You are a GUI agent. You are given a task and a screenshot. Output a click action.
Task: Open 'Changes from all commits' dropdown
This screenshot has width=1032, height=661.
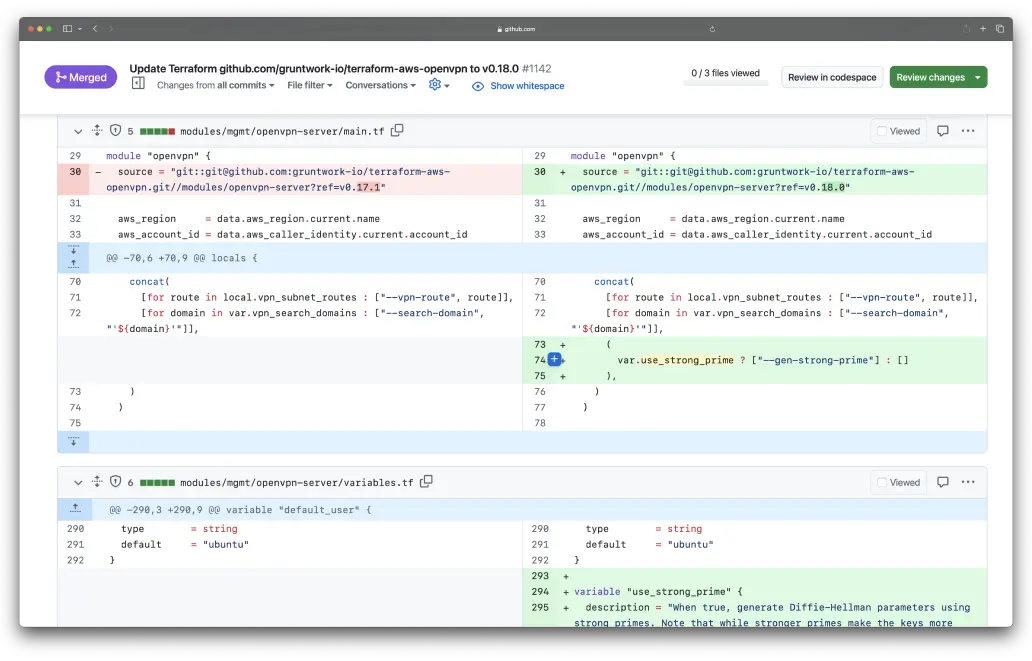215,85
